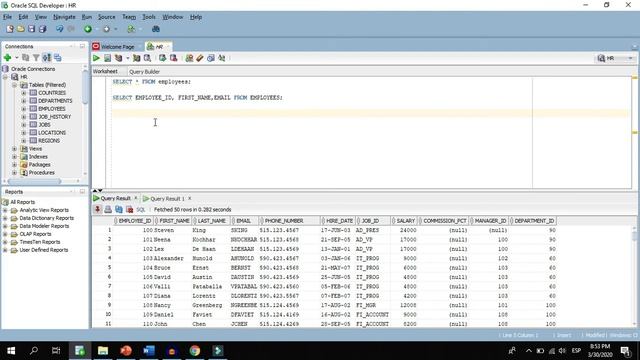The height and width of the screenshot is (360, 640).
Task: Click the red Delete row icon in Query Result
Action: click(x=130, y=209)
